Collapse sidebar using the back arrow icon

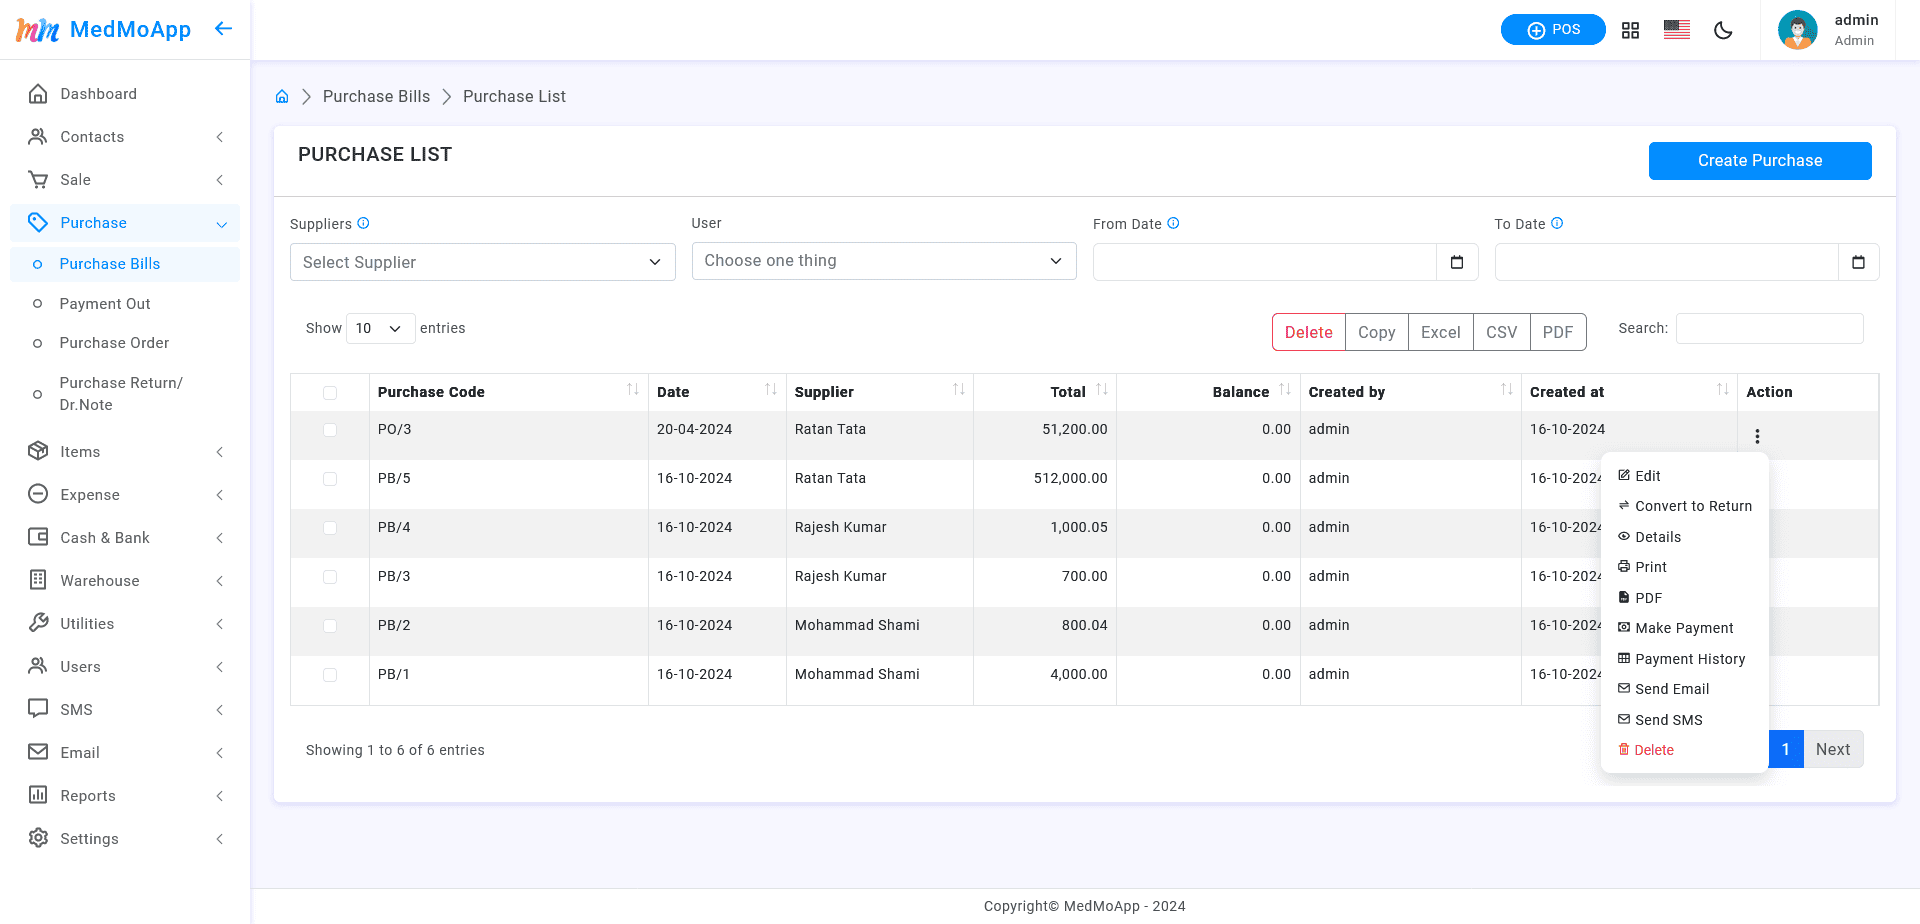223,29
